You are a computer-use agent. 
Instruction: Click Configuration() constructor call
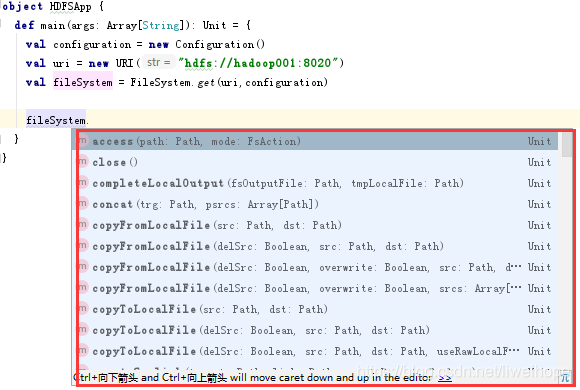tap(220, 44)
